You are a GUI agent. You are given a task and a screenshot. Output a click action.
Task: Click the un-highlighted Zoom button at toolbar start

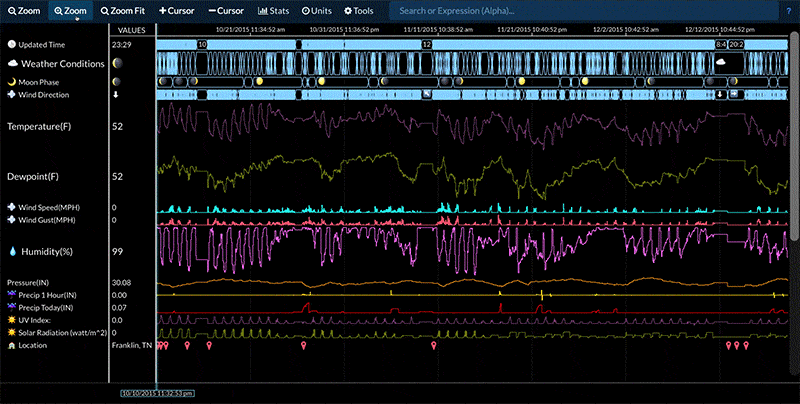(x=24, y=11)
